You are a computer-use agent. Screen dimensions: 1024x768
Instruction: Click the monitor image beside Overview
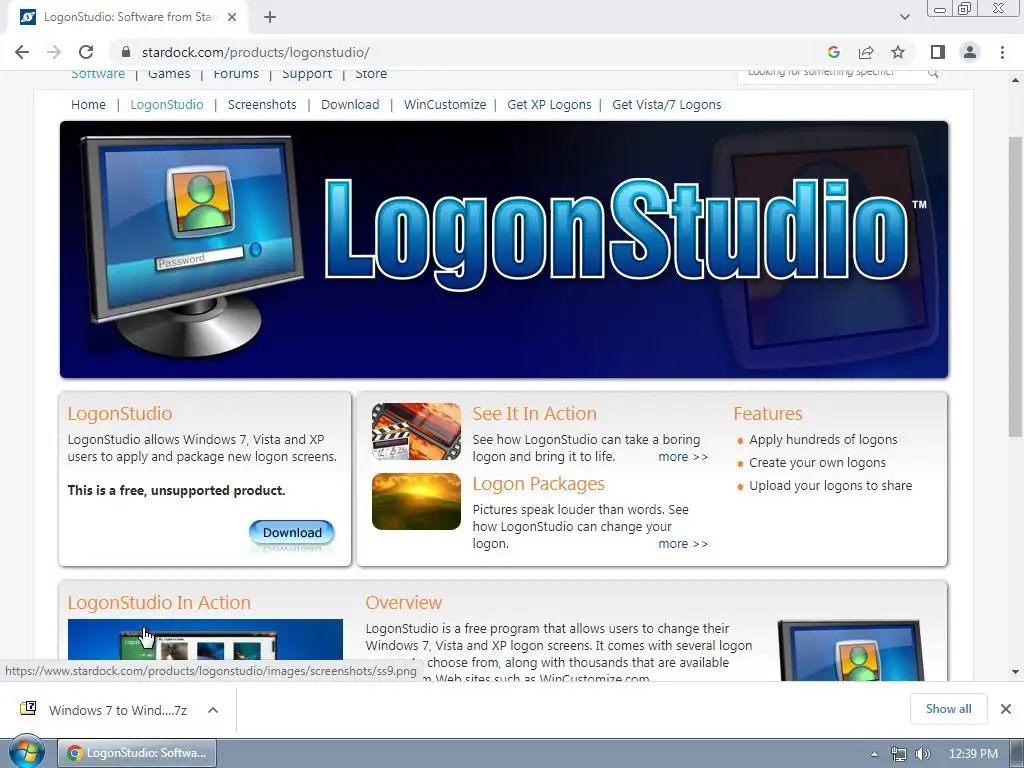point(850,650)
